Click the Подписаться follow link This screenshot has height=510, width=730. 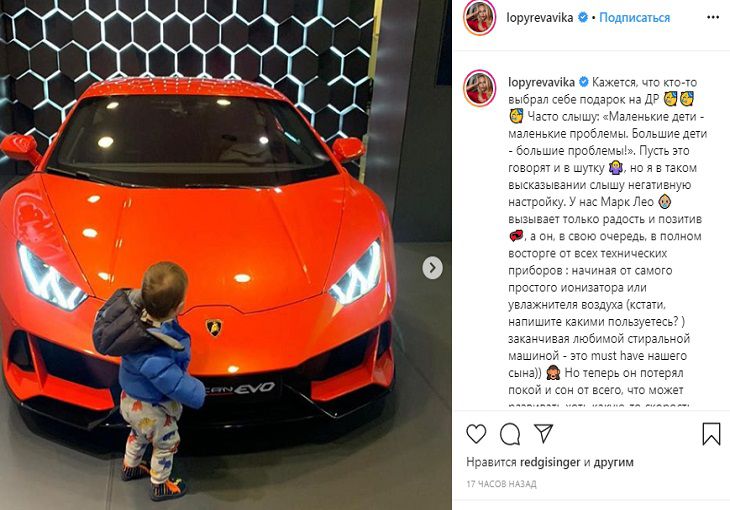point(634,18)
